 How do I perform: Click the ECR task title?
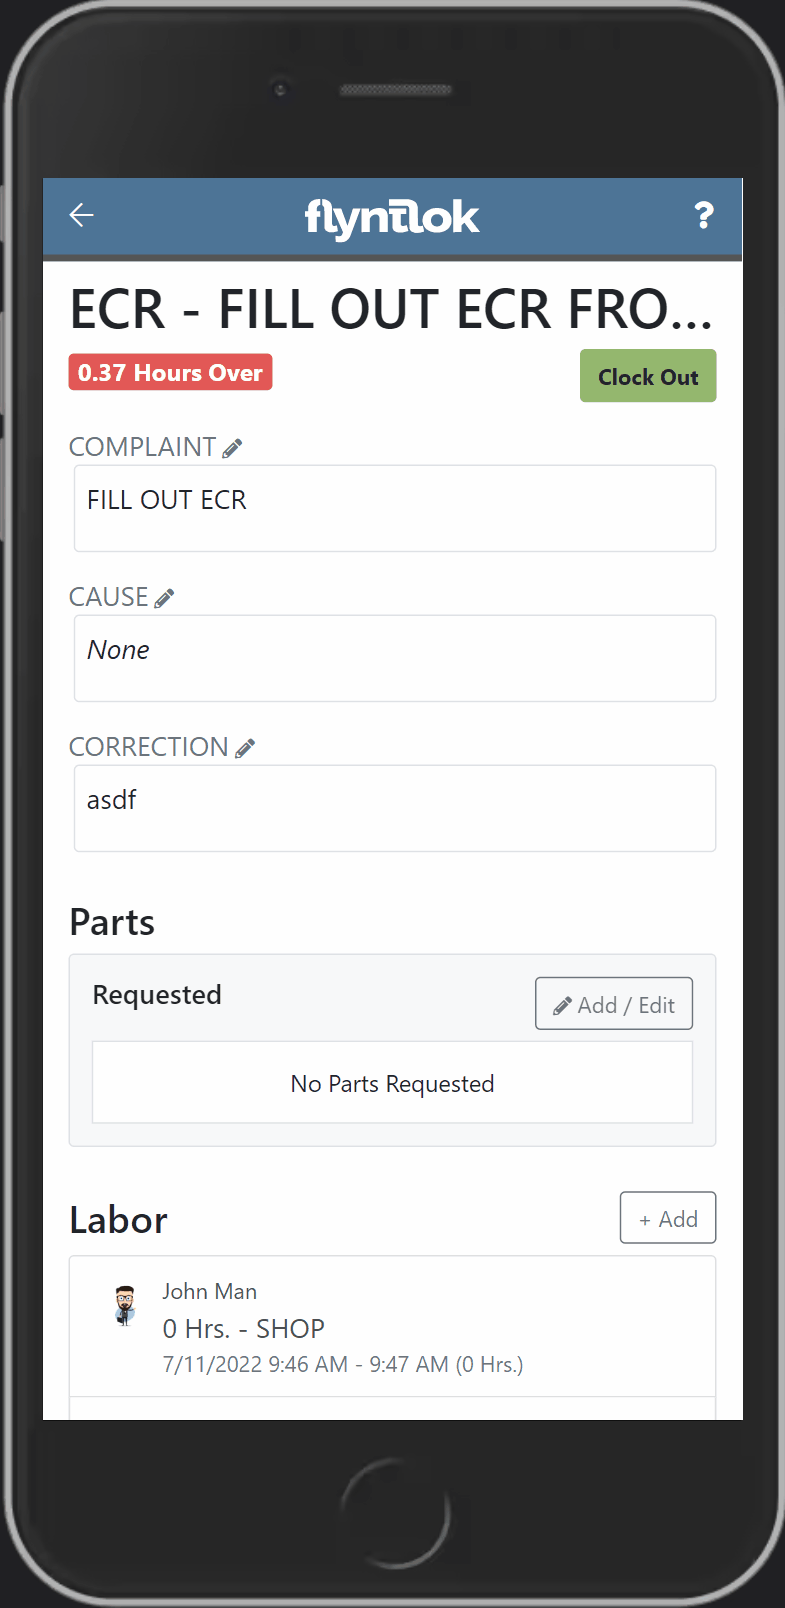pyautogui.click(x=392, y=310)
